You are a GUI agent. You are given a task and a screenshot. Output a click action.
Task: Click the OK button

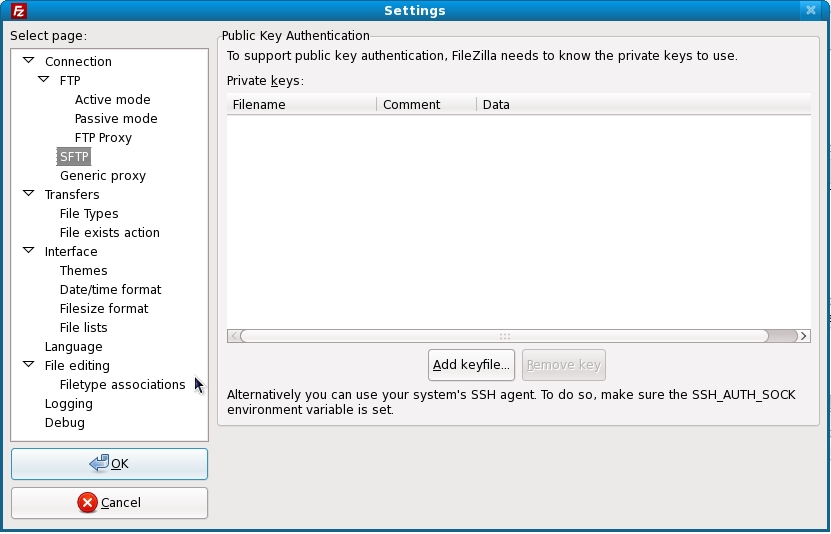click(109, 464)
